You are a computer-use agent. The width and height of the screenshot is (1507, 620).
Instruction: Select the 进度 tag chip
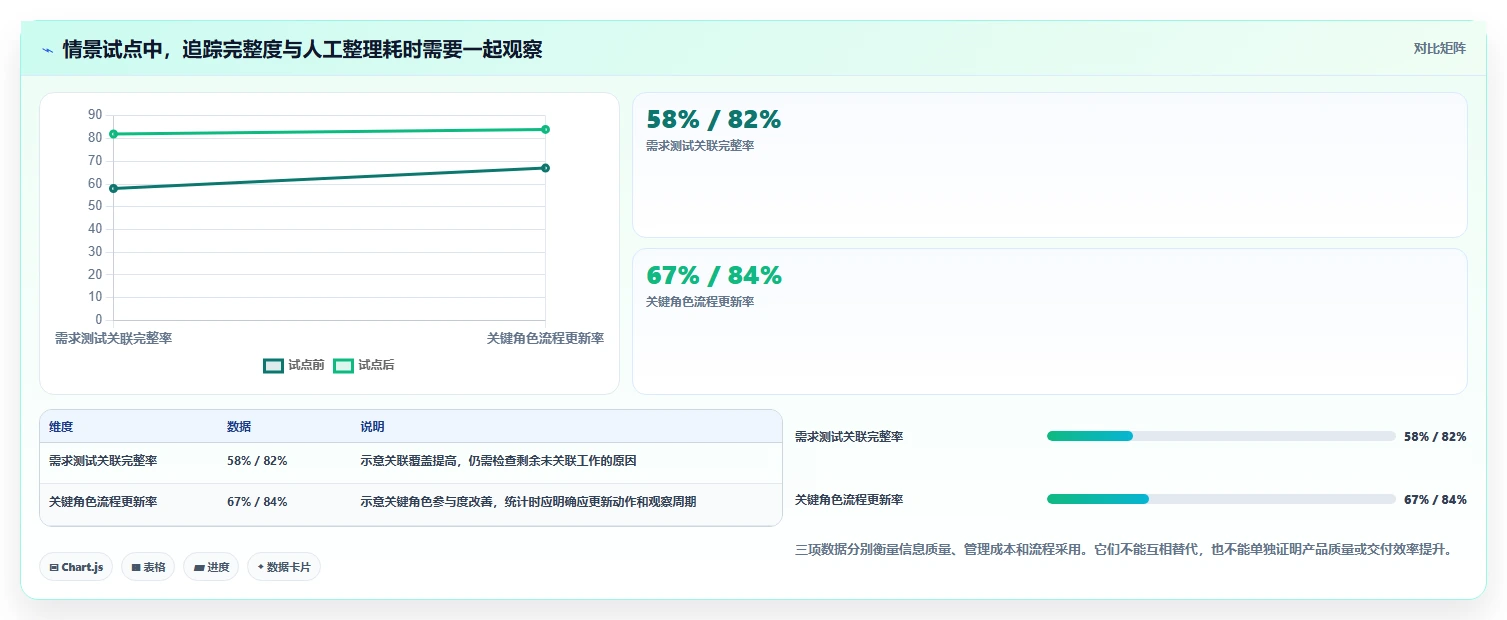(211, 567)
